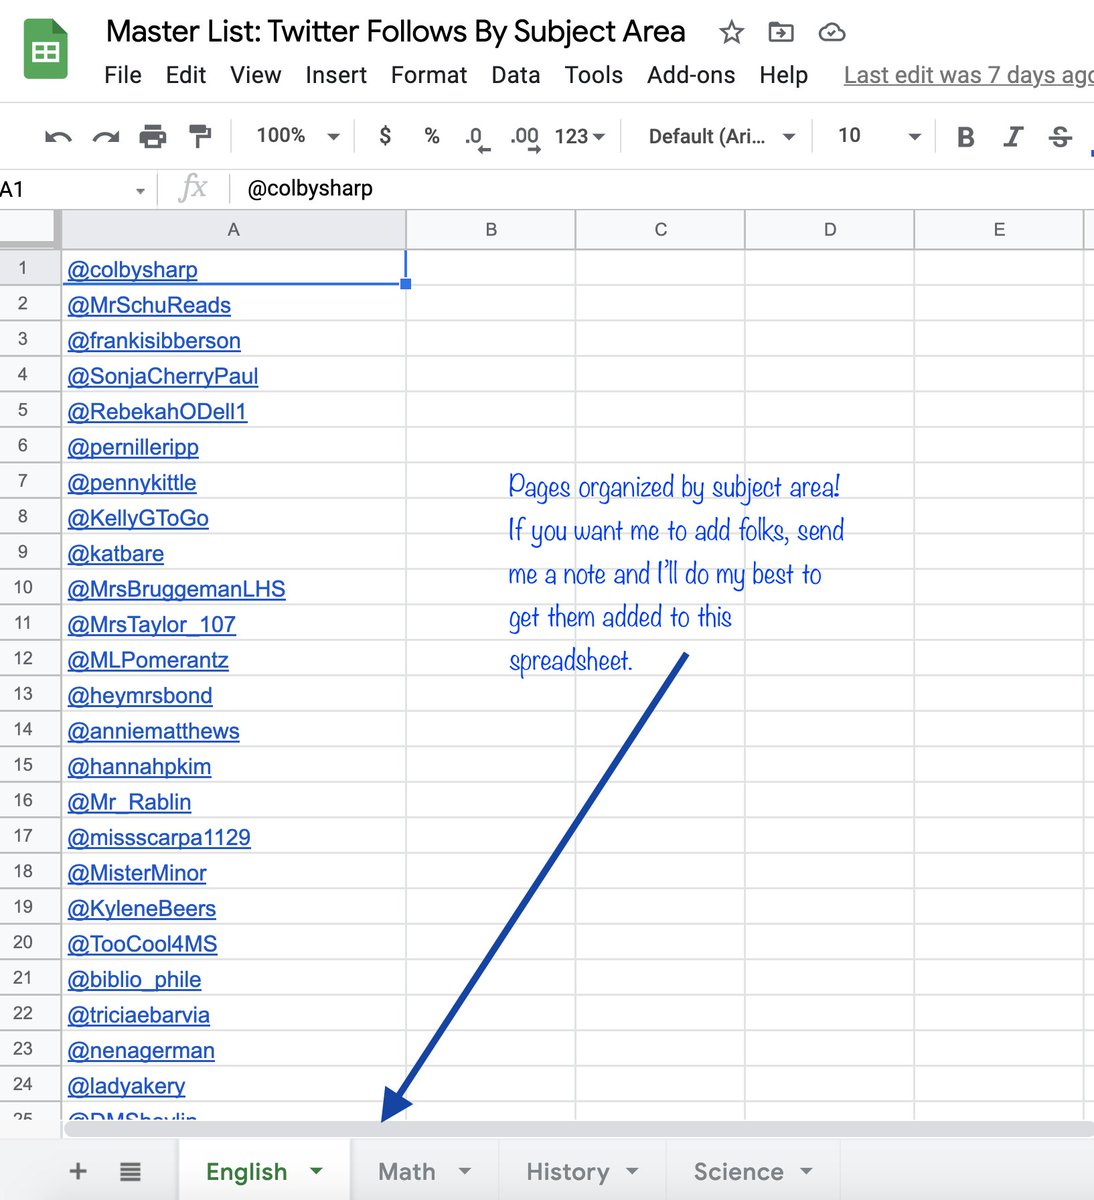Select the English sheet tab

[x=247, y=1171]
